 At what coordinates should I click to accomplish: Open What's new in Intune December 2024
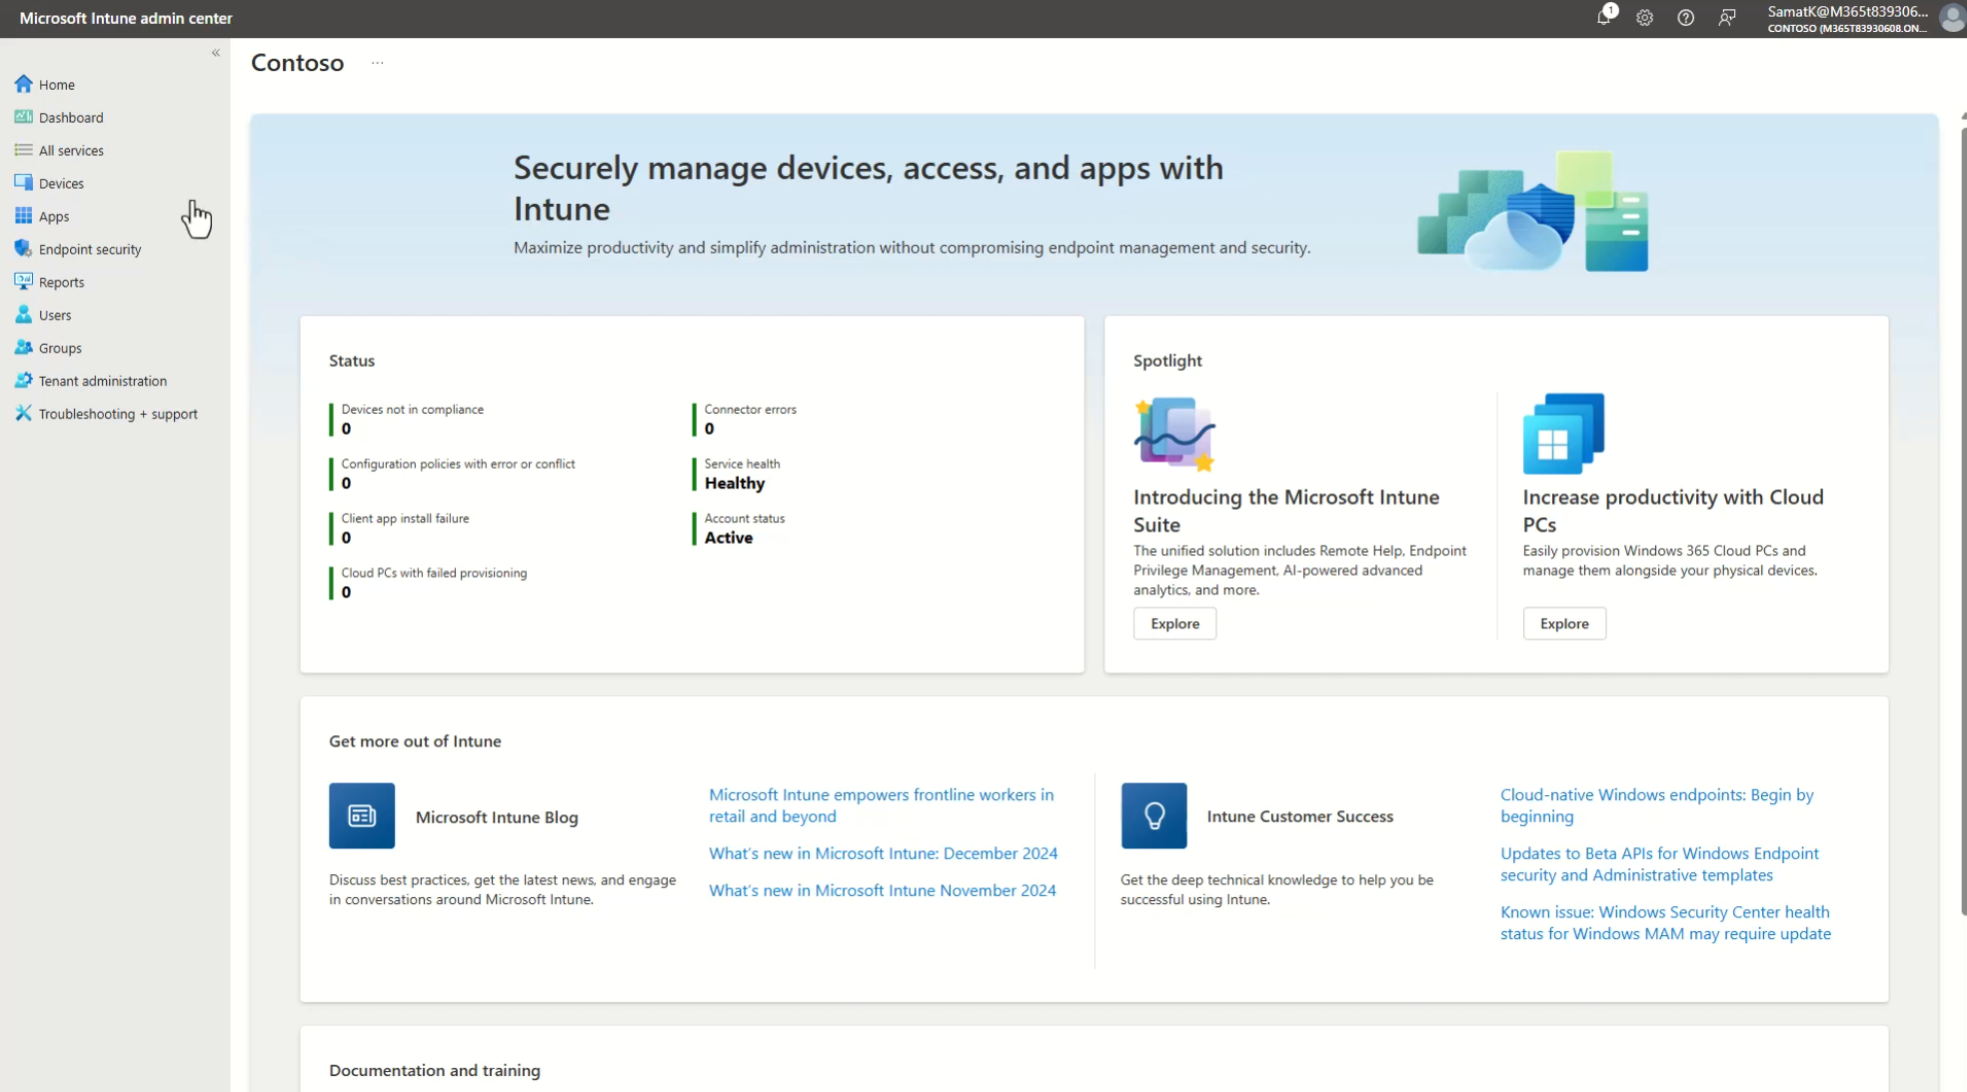[x=883, y=853]
